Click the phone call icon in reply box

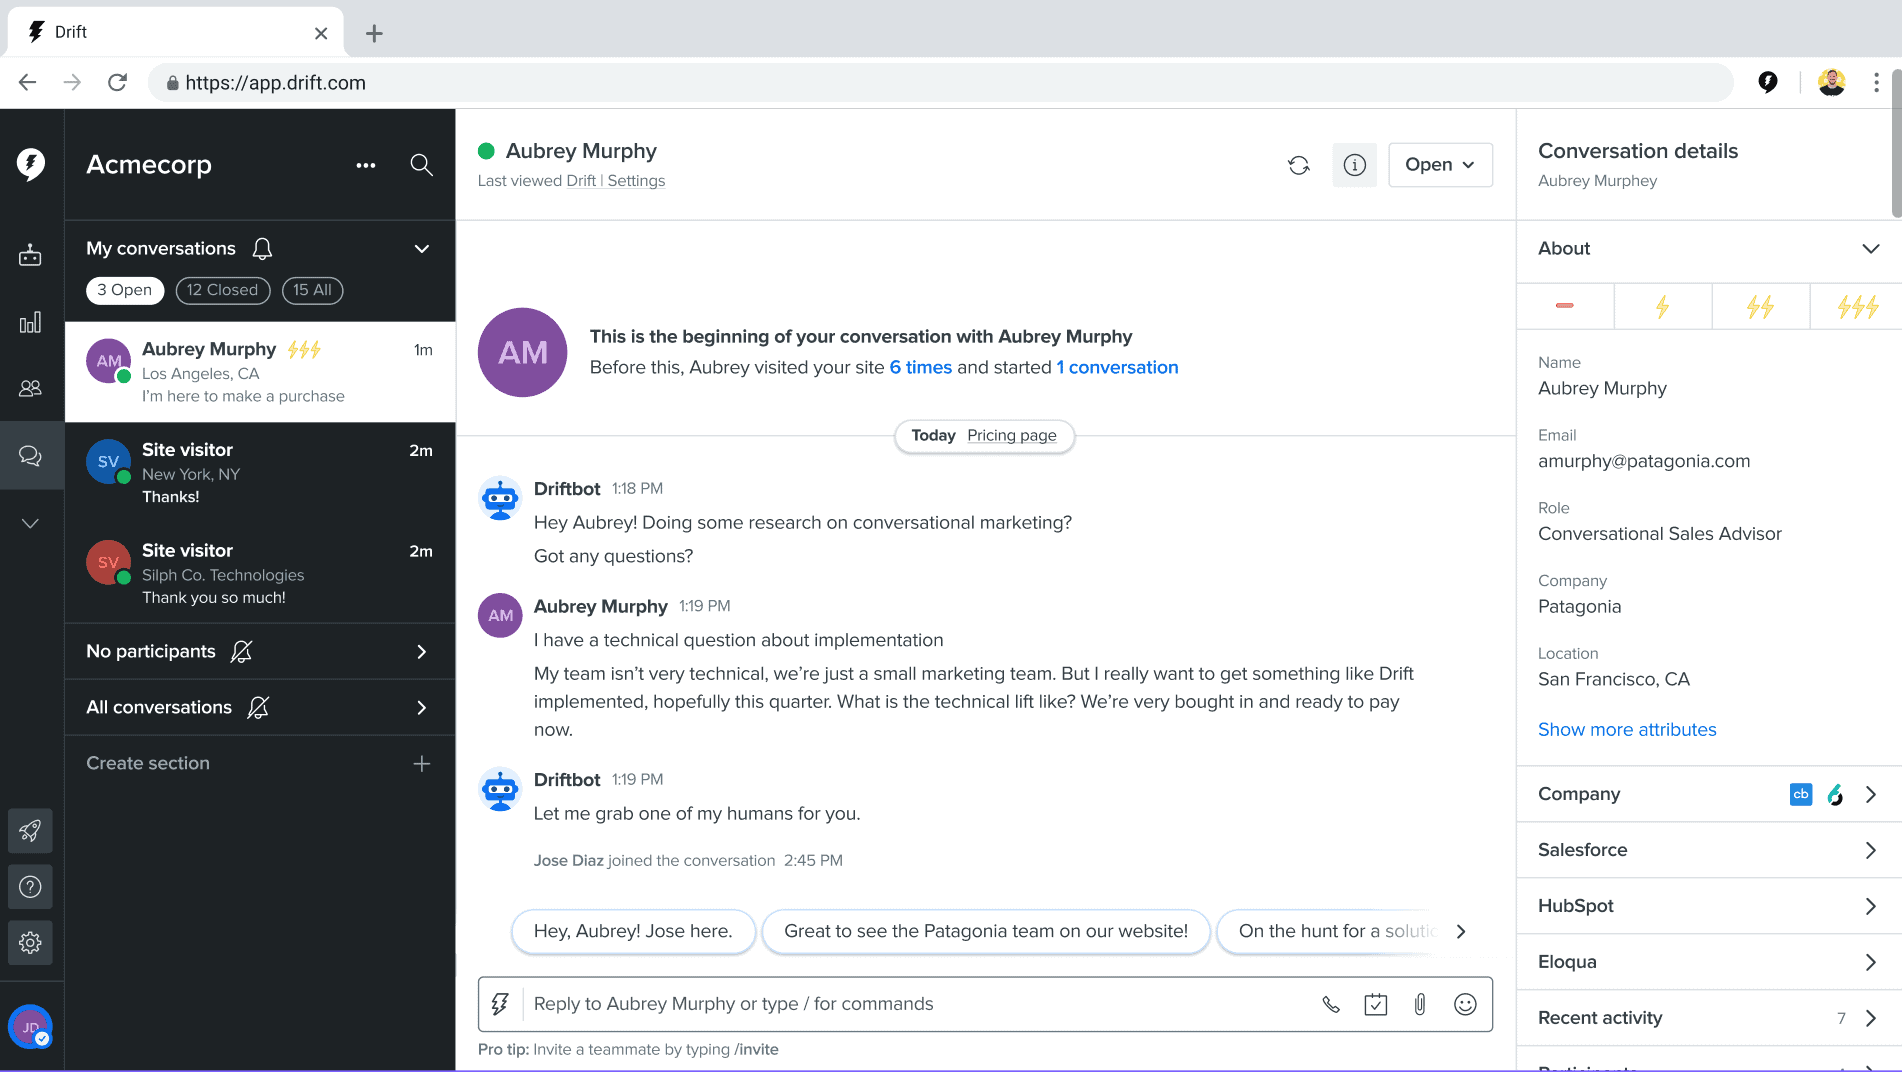1331,1004
